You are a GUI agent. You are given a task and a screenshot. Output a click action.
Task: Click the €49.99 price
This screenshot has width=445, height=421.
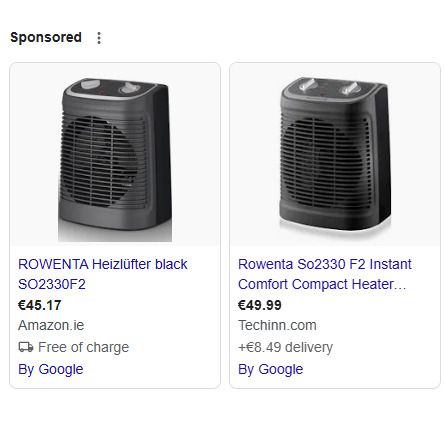[x=260, y=305]
